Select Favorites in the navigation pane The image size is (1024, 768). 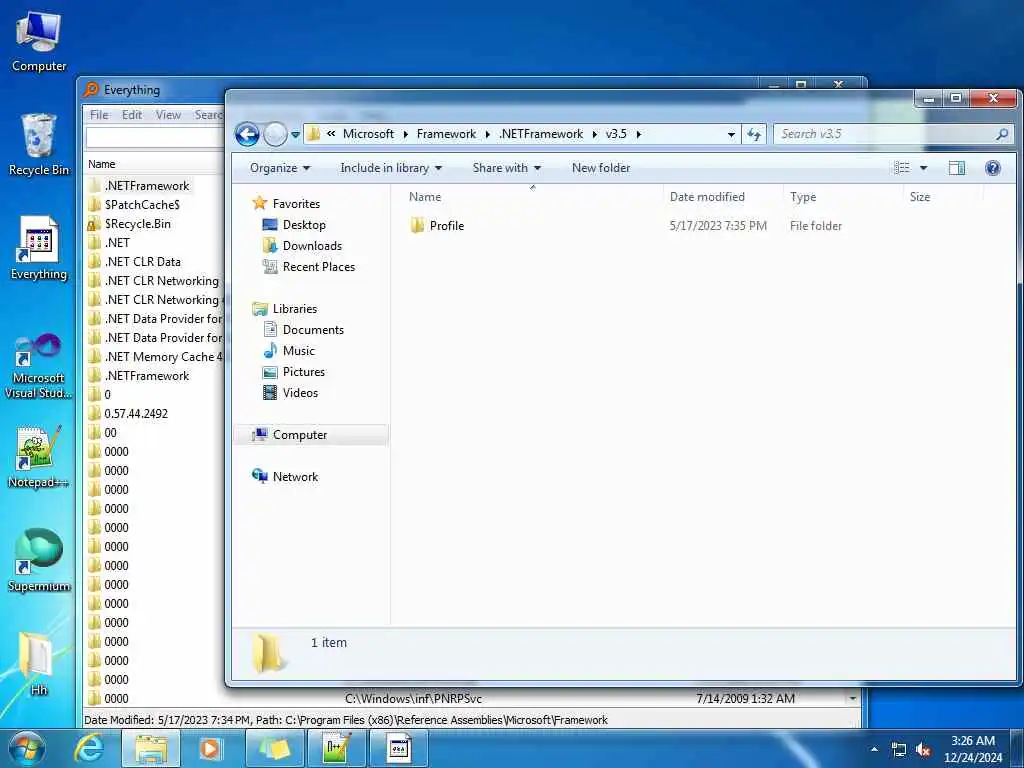(x=296, y=204)
